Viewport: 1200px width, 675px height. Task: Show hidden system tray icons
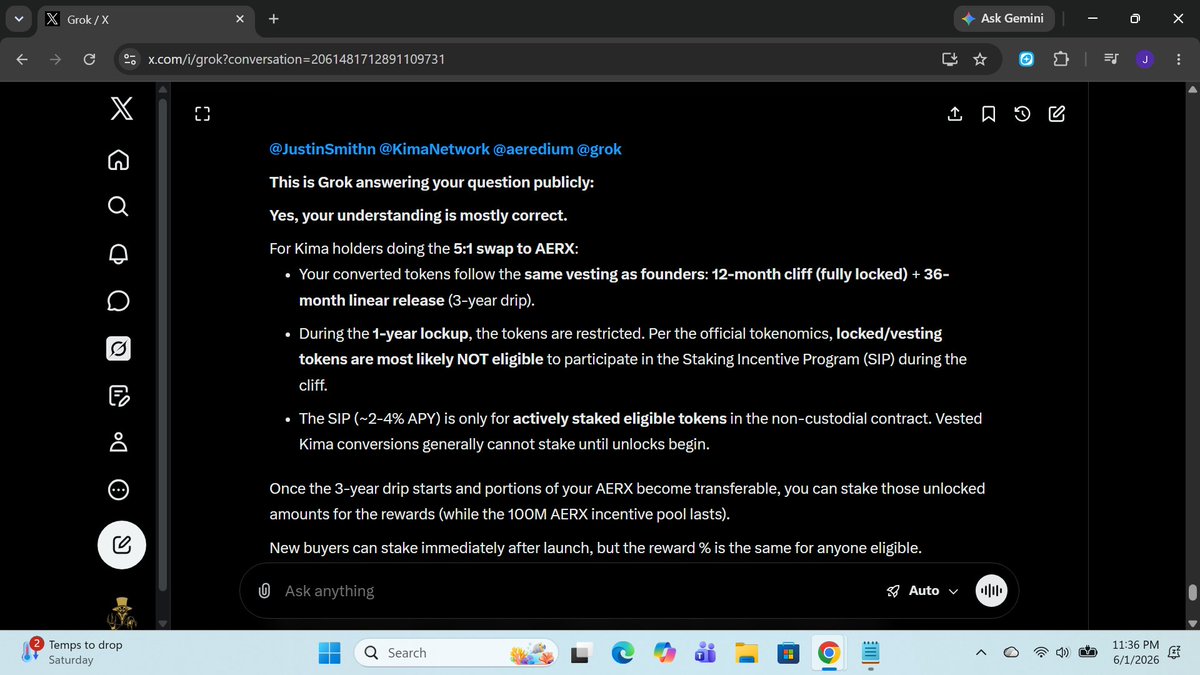(x=981, y=653)
